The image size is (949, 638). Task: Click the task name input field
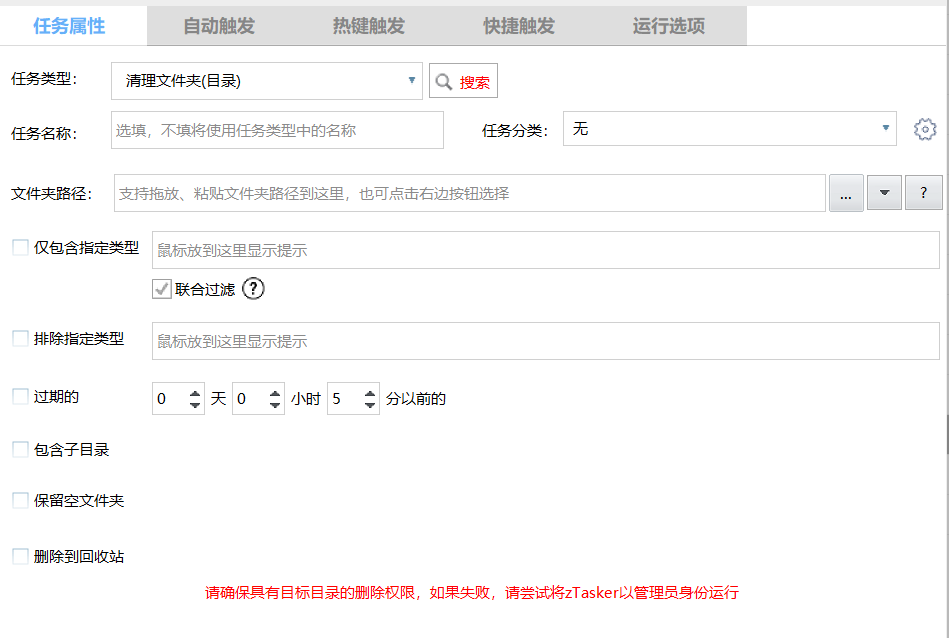pos(277,130)
